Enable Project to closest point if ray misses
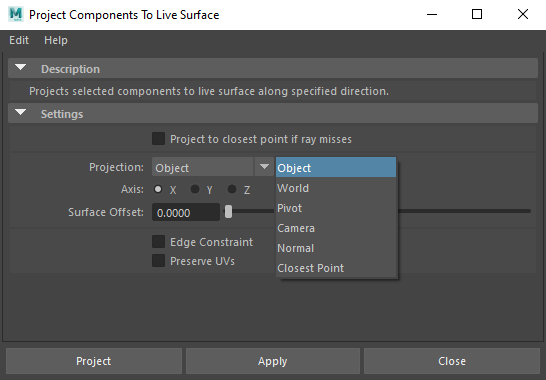The image size is (546, 380). (x=158, y=139)
